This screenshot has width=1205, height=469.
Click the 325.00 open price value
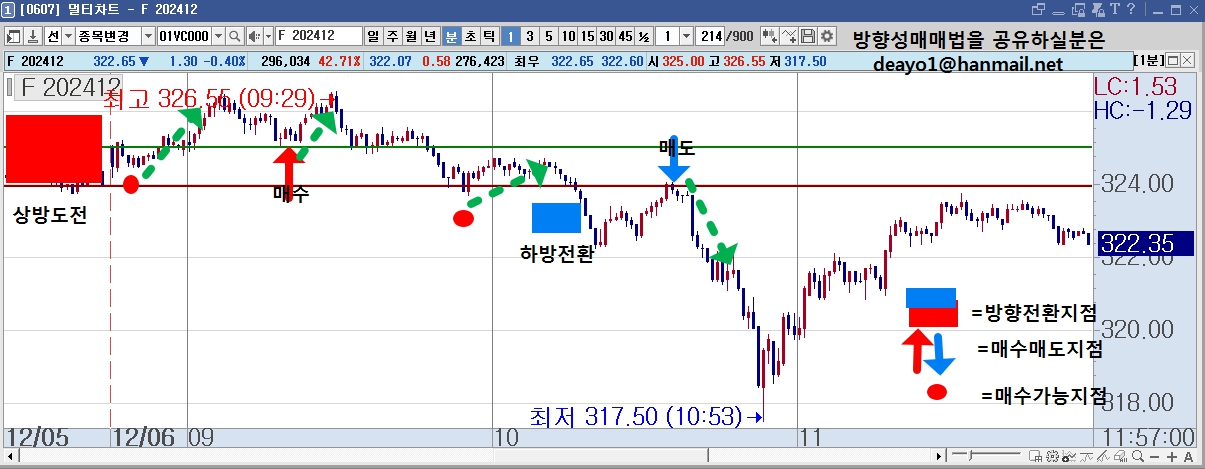coord(683,61)
